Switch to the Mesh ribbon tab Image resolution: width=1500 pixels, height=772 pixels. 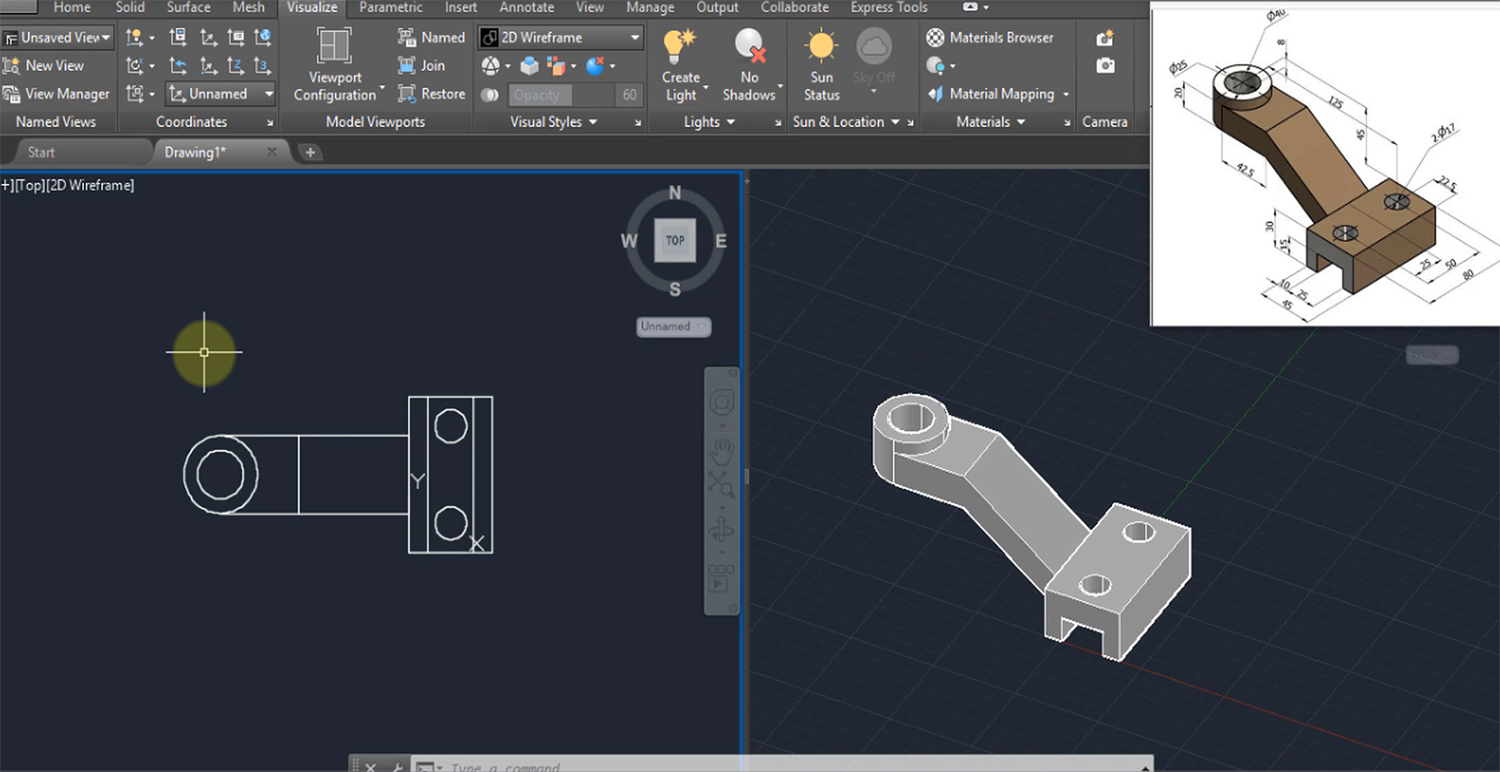coord(248,7)
